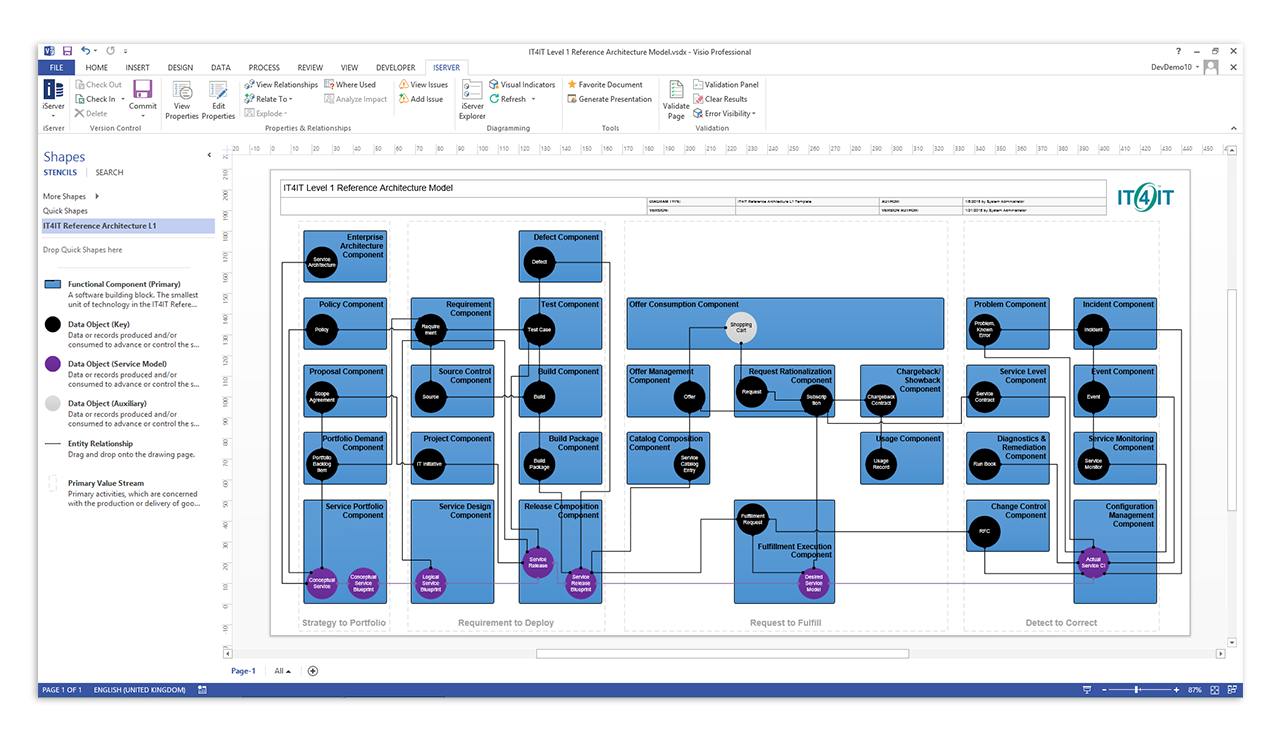Click View Relationships

click(281, 85)
